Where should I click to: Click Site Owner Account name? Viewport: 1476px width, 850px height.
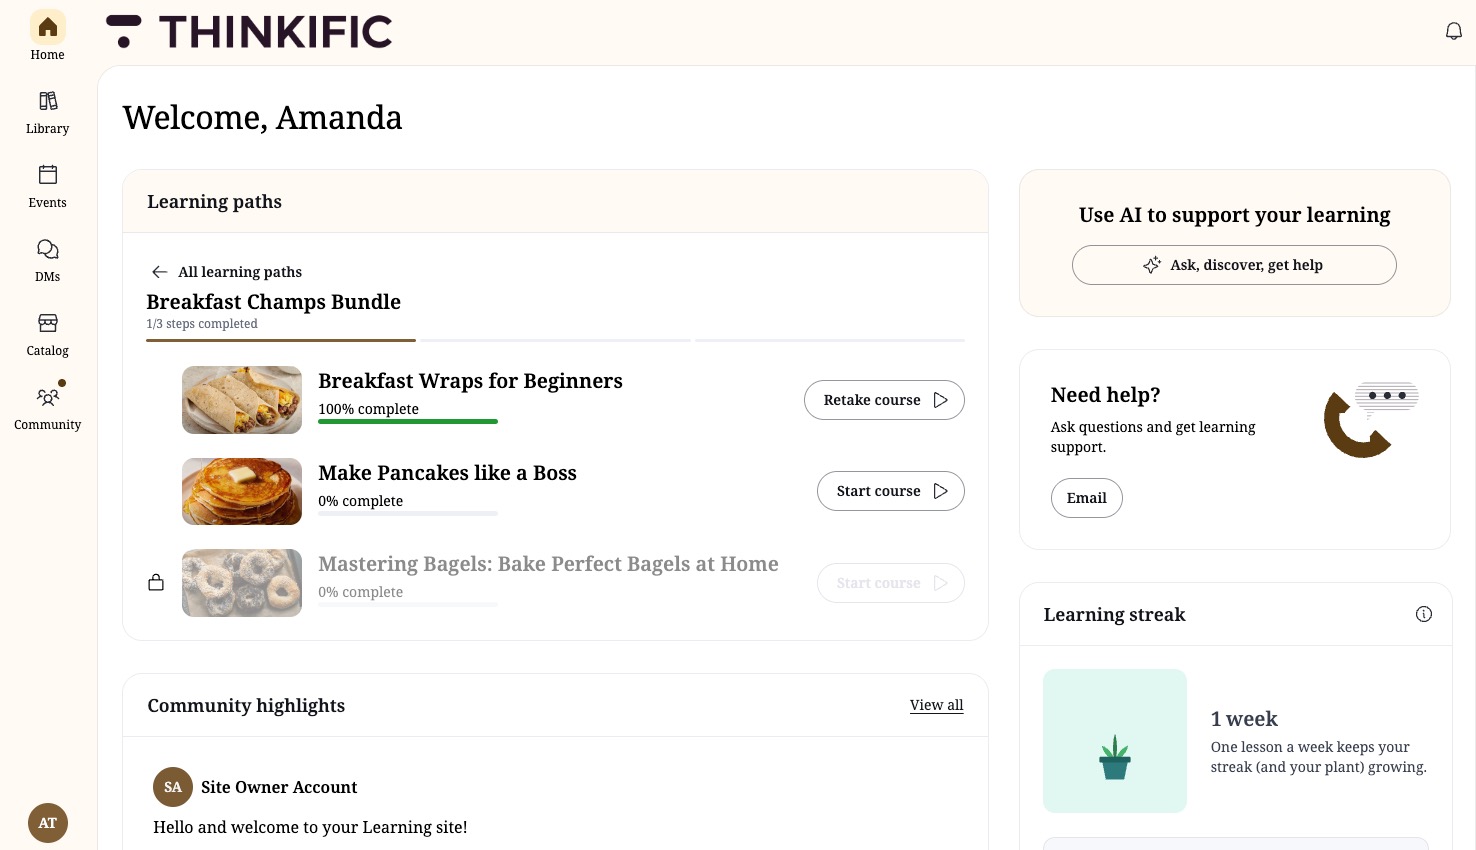tap(279, 787)
